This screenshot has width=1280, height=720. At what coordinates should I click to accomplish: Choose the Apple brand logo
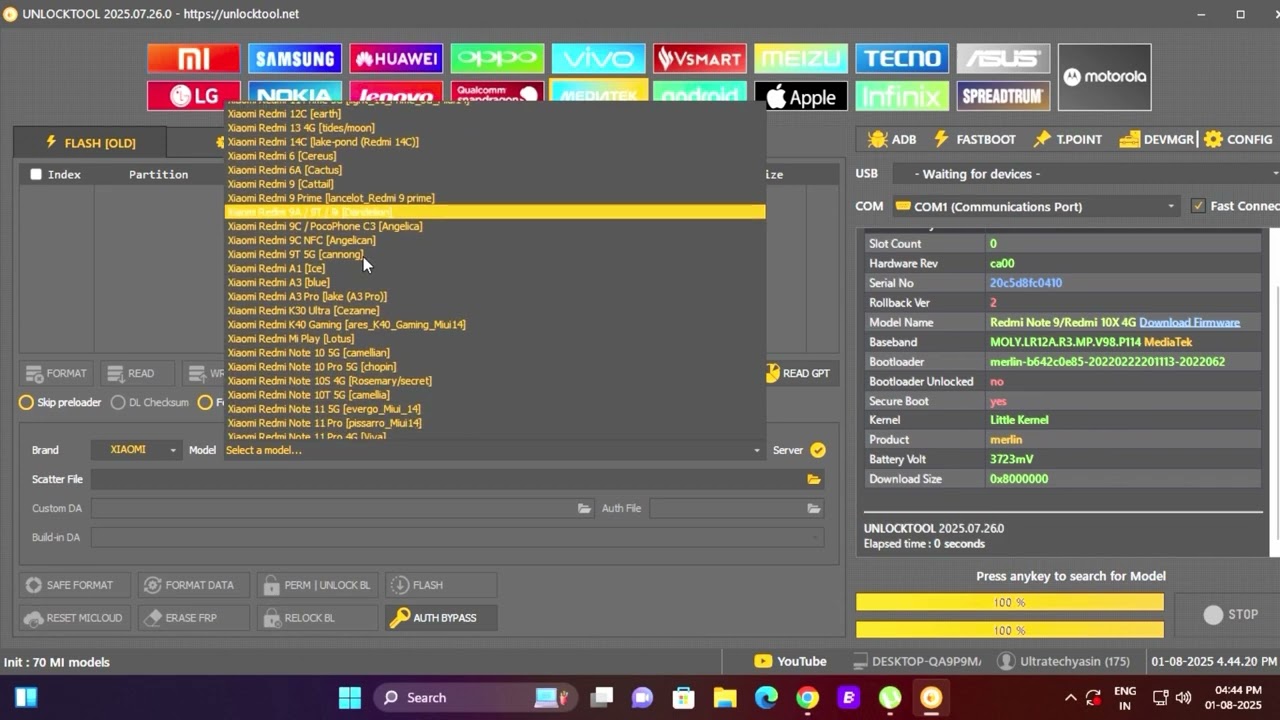(801, 96)
